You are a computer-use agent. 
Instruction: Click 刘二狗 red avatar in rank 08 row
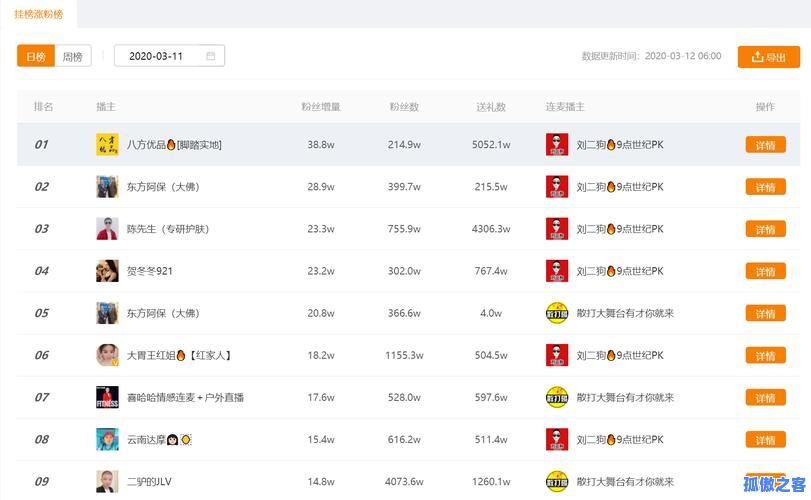(557, 440)
